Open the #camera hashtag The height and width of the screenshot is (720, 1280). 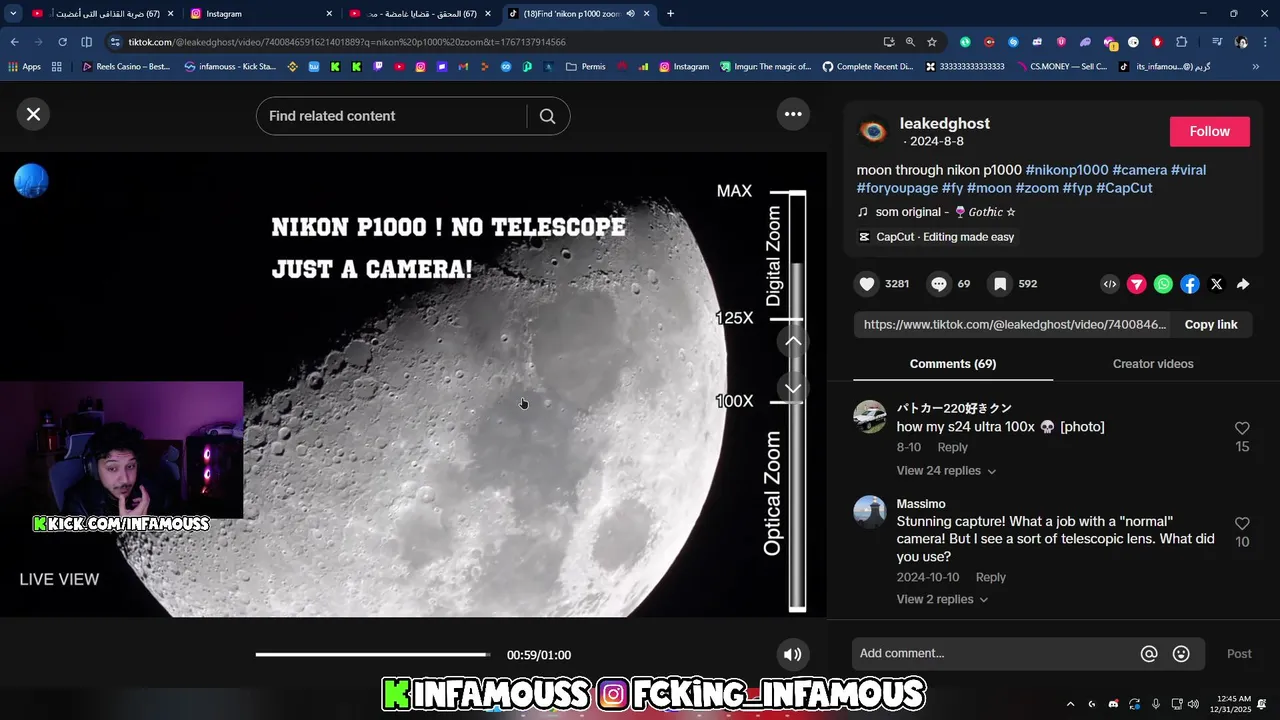coord(1140,170)
